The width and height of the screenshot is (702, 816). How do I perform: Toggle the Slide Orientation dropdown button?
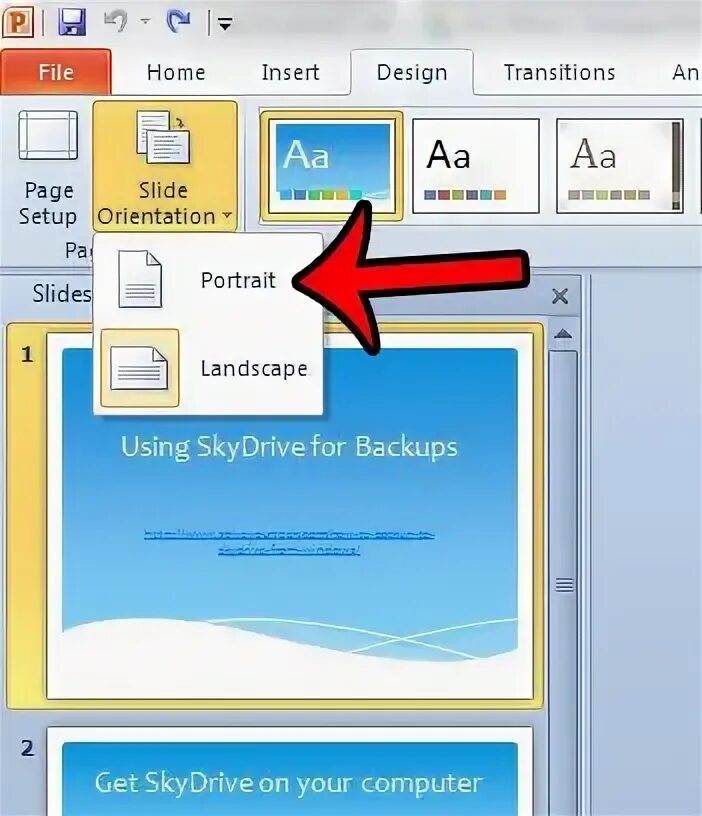pos(164,167)
